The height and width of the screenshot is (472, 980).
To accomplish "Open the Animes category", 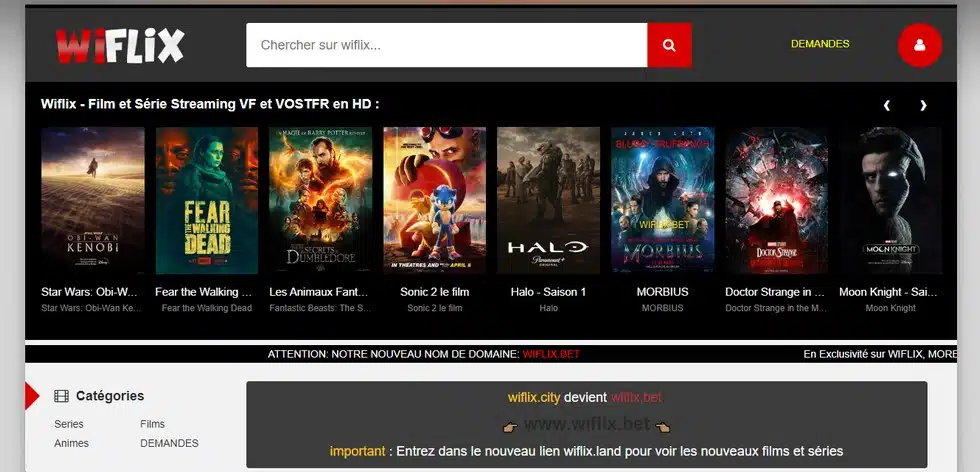I will (x=71, y=443).
